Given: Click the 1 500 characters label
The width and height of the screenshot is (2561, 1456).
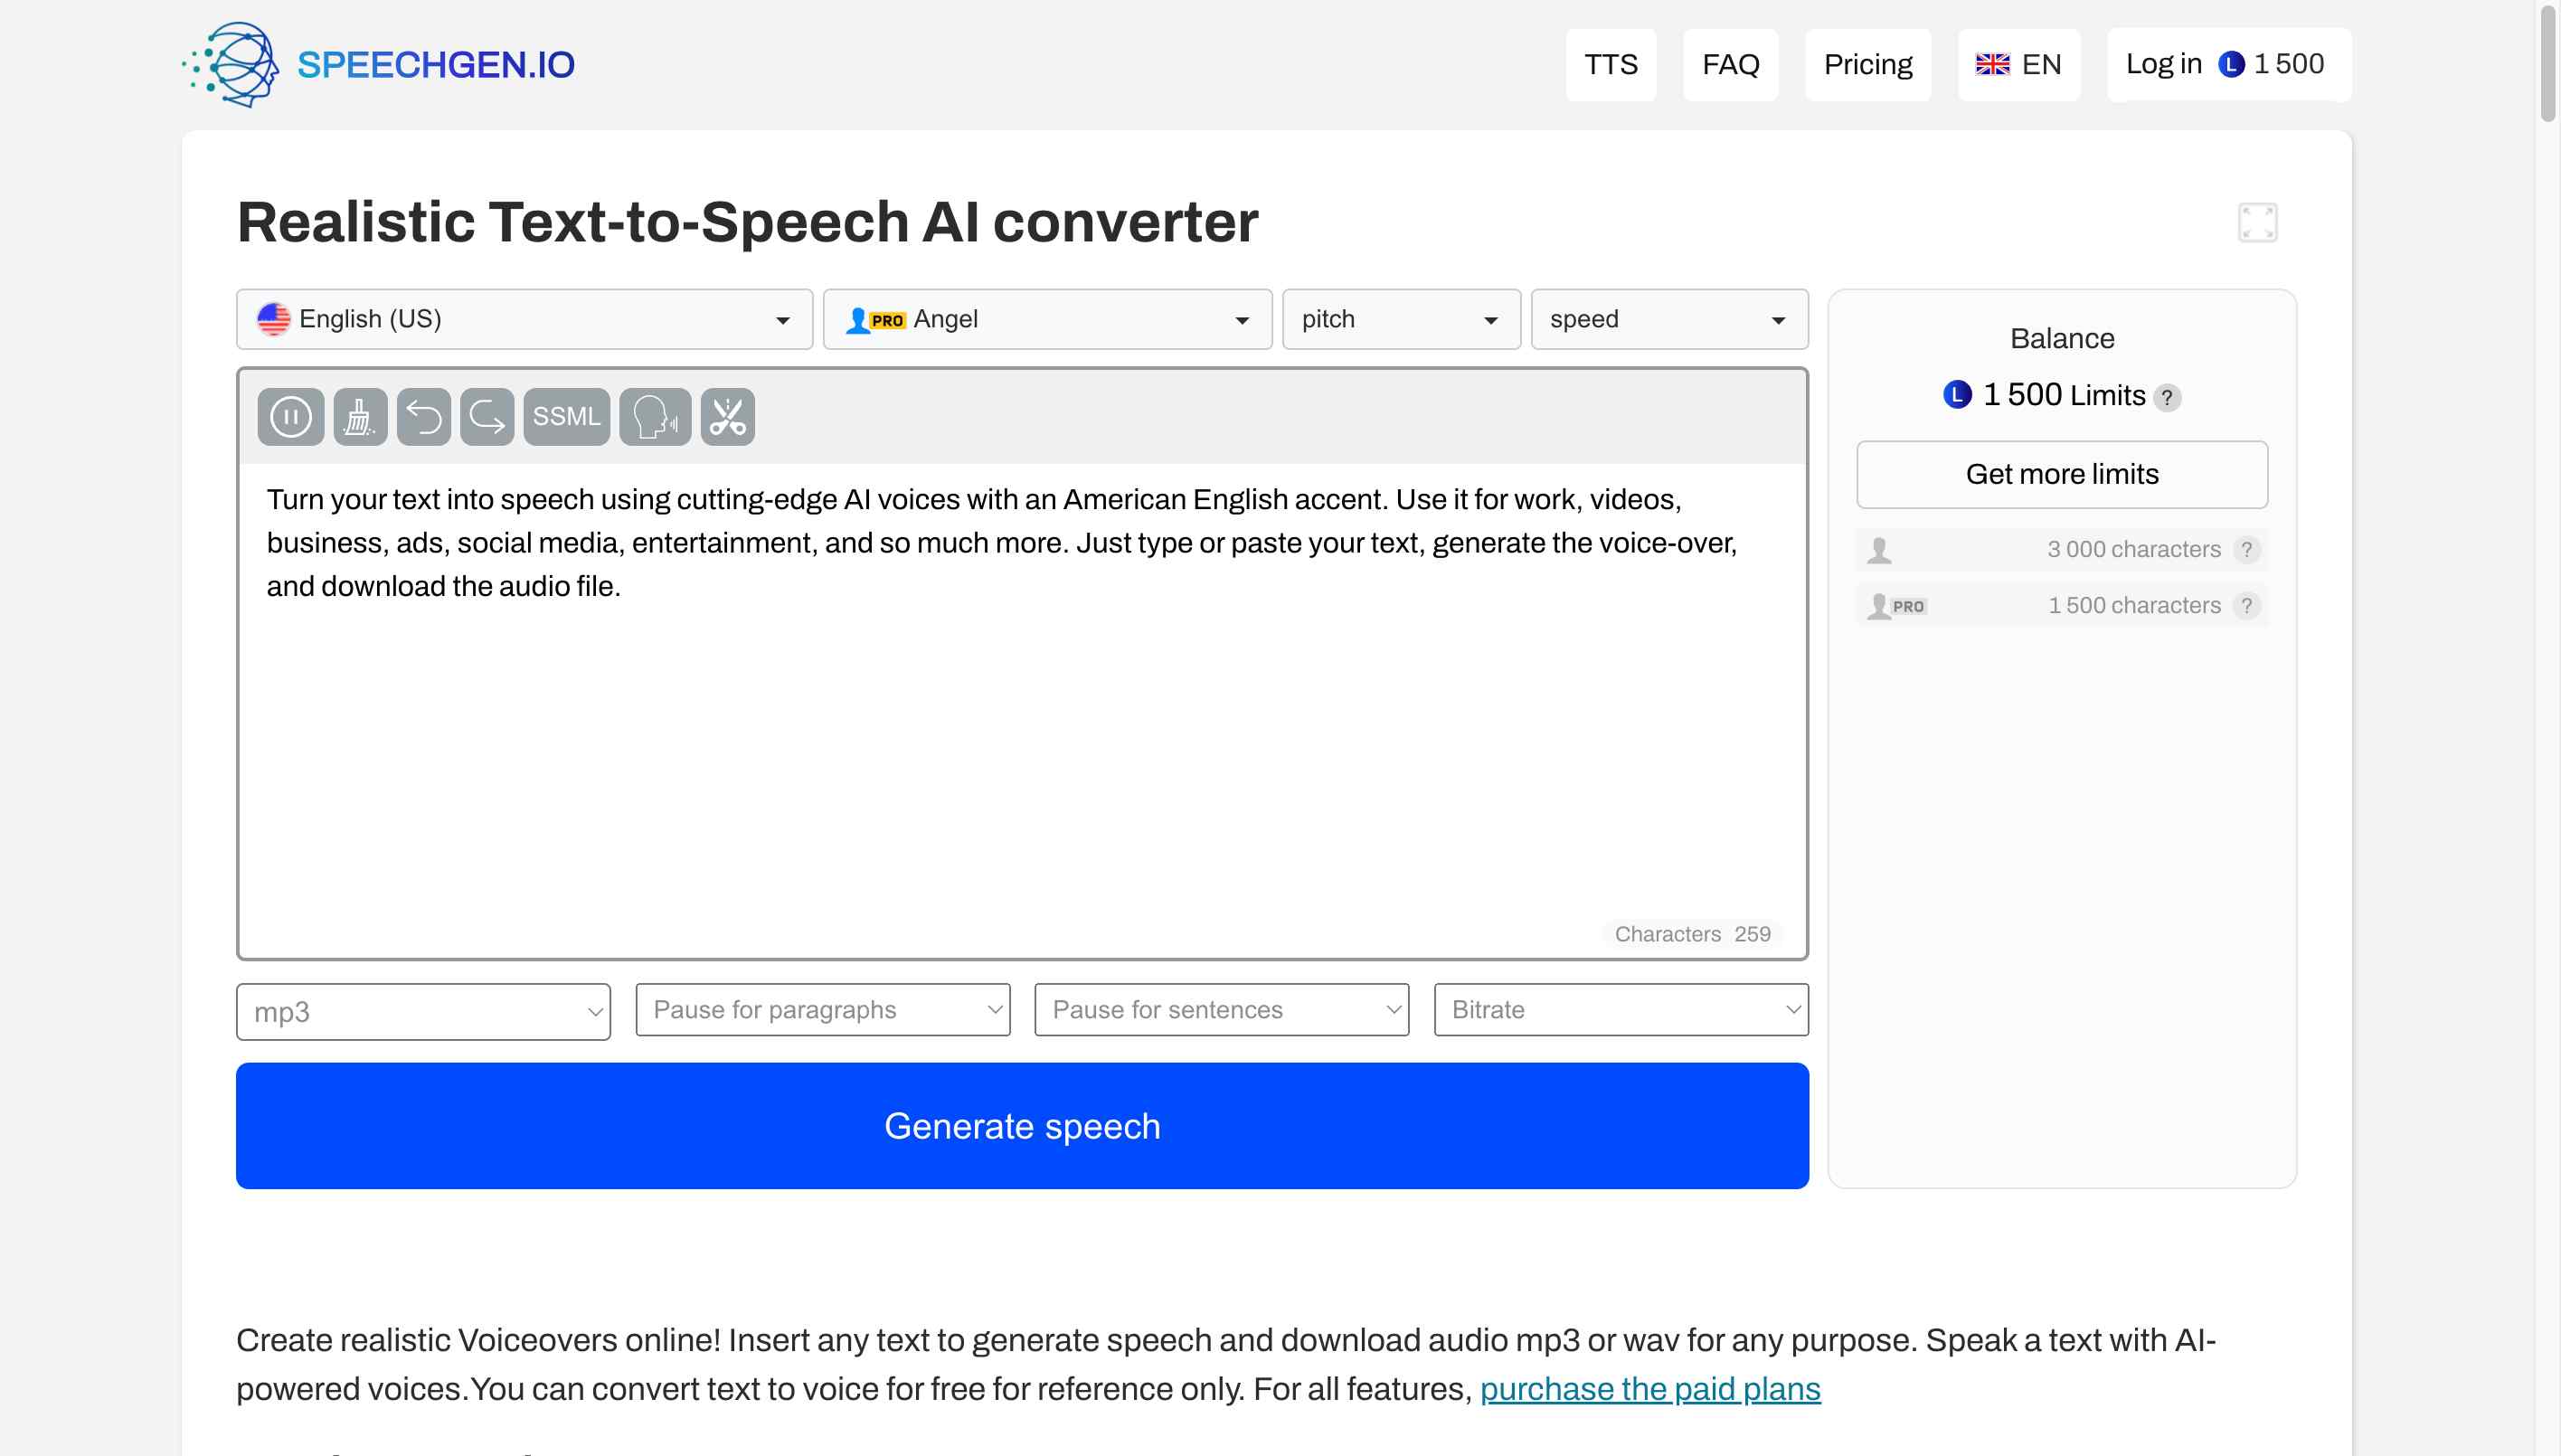Looking at the screenshot, I should coord(2133,605).
